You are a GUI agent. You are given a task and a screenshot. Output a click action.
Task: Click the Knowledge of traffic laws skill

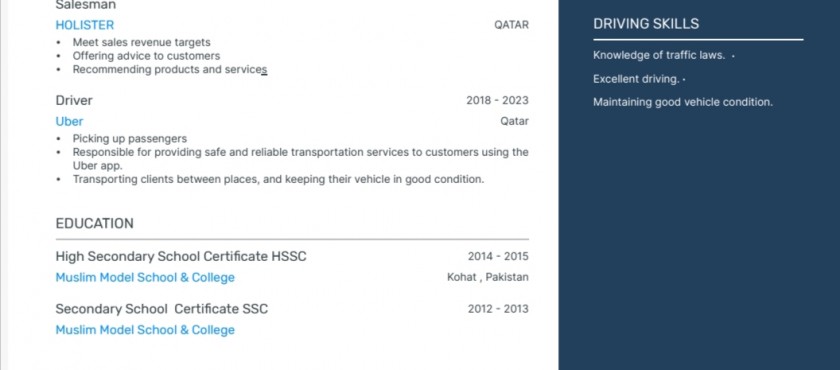[x=659, y=55]
